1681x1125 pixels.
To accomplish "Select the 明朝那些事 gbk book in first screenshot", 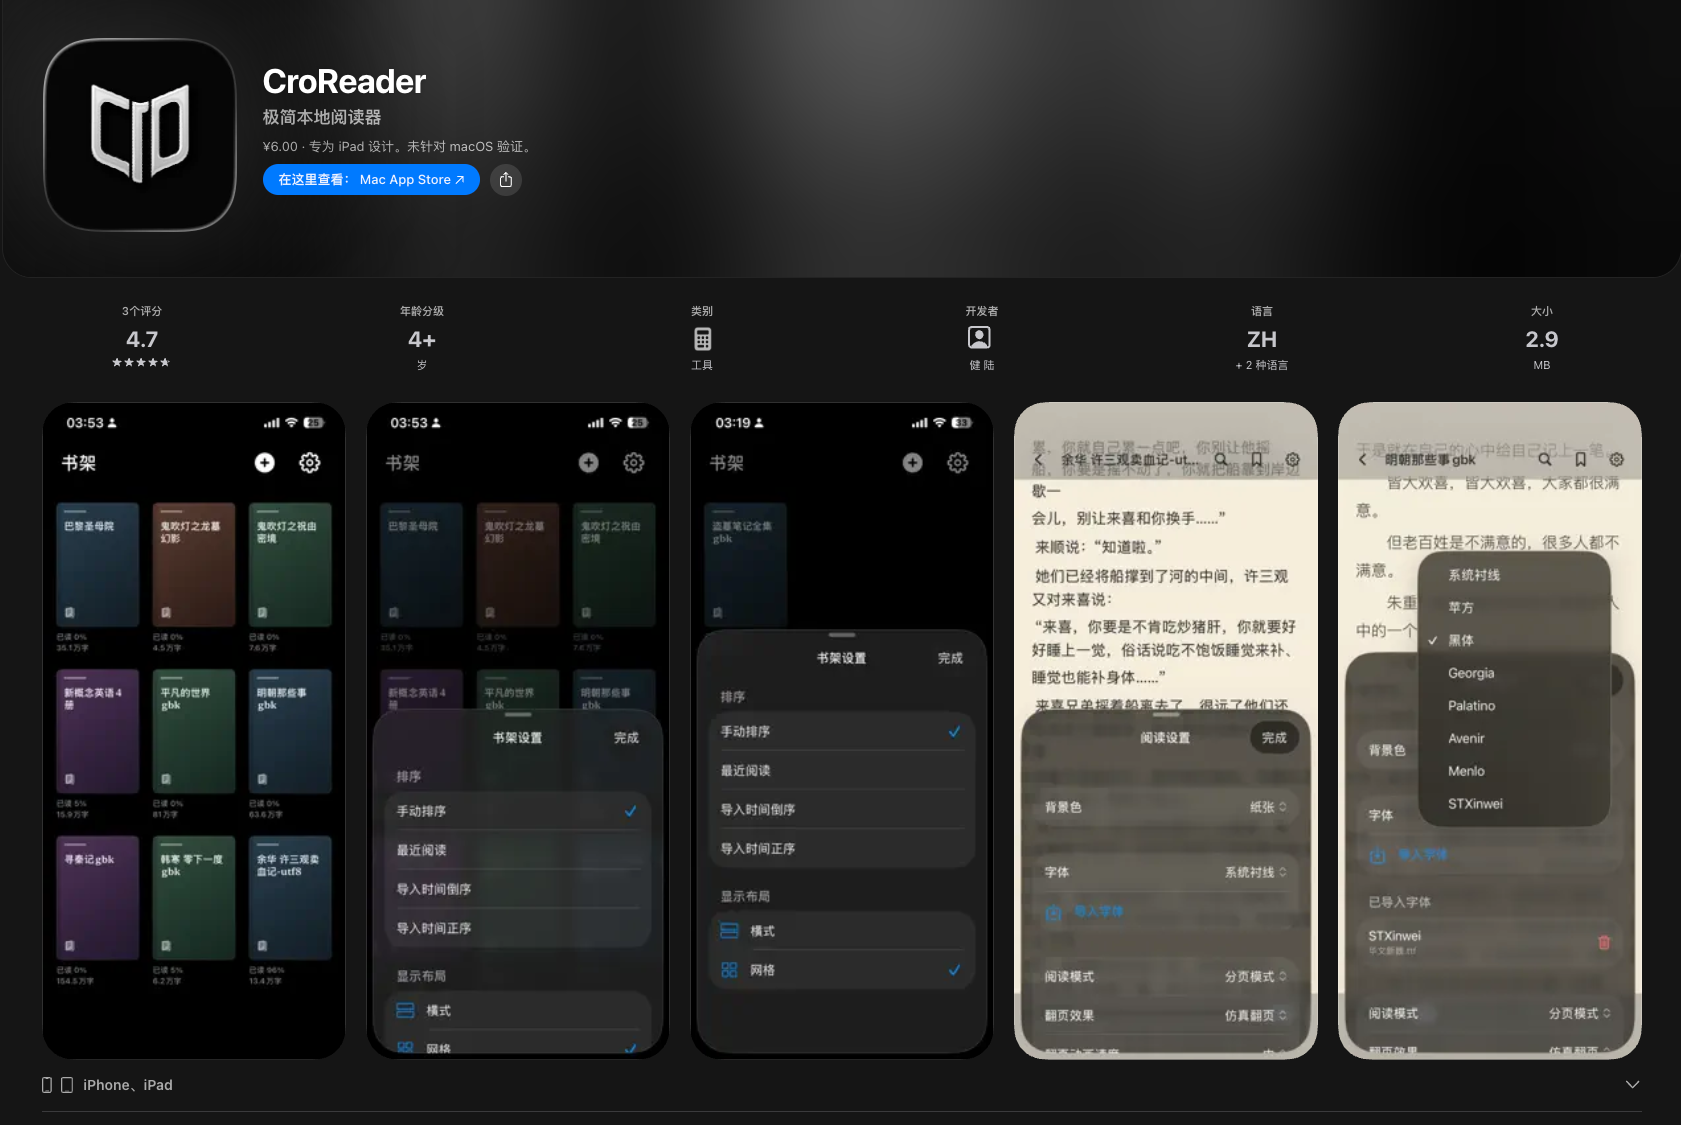I will (290, 731).
